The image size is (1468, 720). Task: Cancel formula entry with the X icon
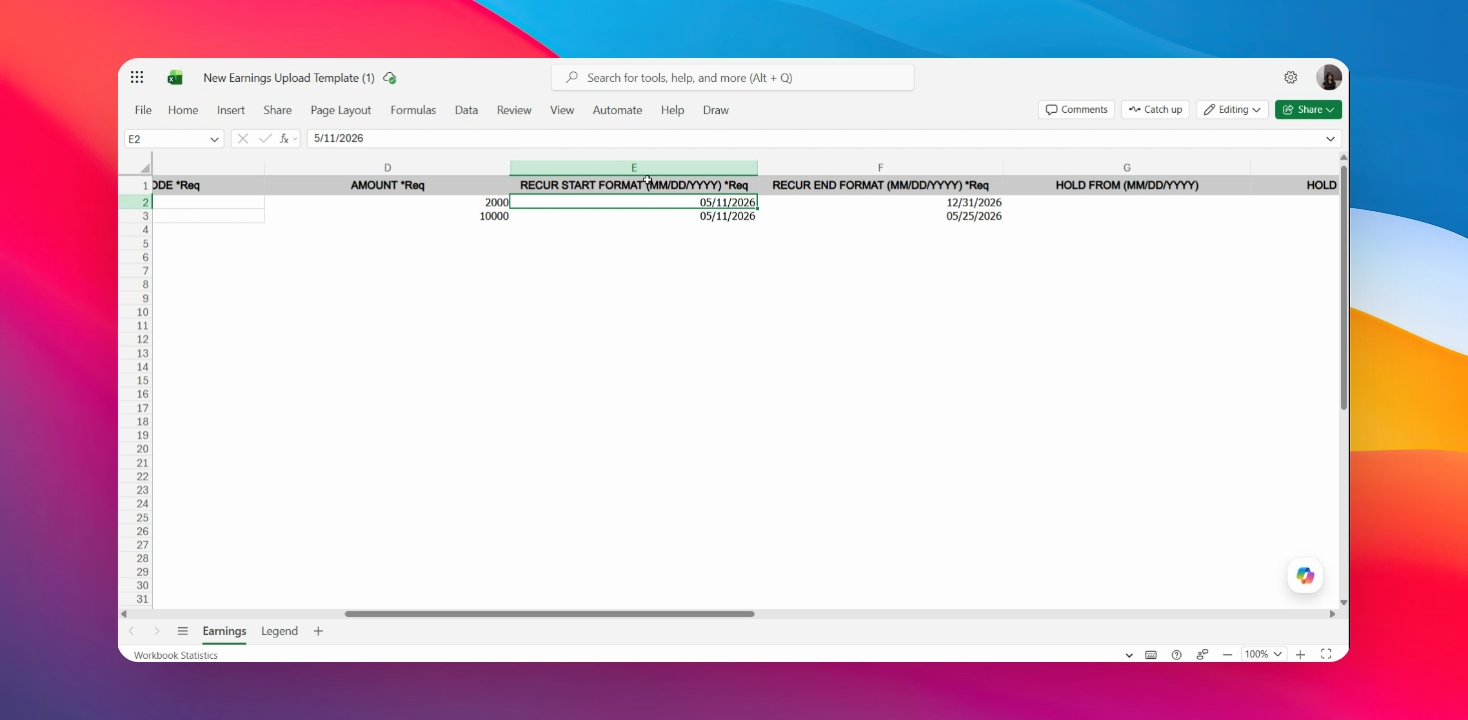click(243, 139)
